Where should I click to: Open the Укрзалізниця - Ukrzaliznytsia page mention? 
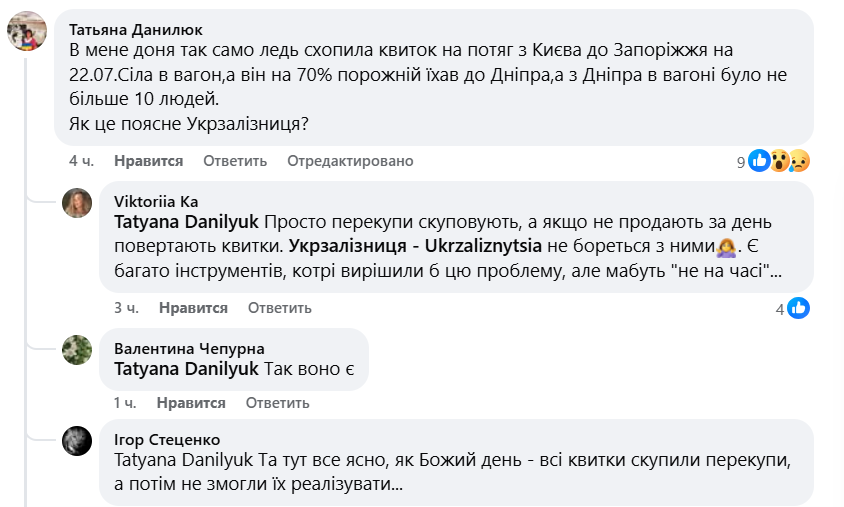click(418, 244)
